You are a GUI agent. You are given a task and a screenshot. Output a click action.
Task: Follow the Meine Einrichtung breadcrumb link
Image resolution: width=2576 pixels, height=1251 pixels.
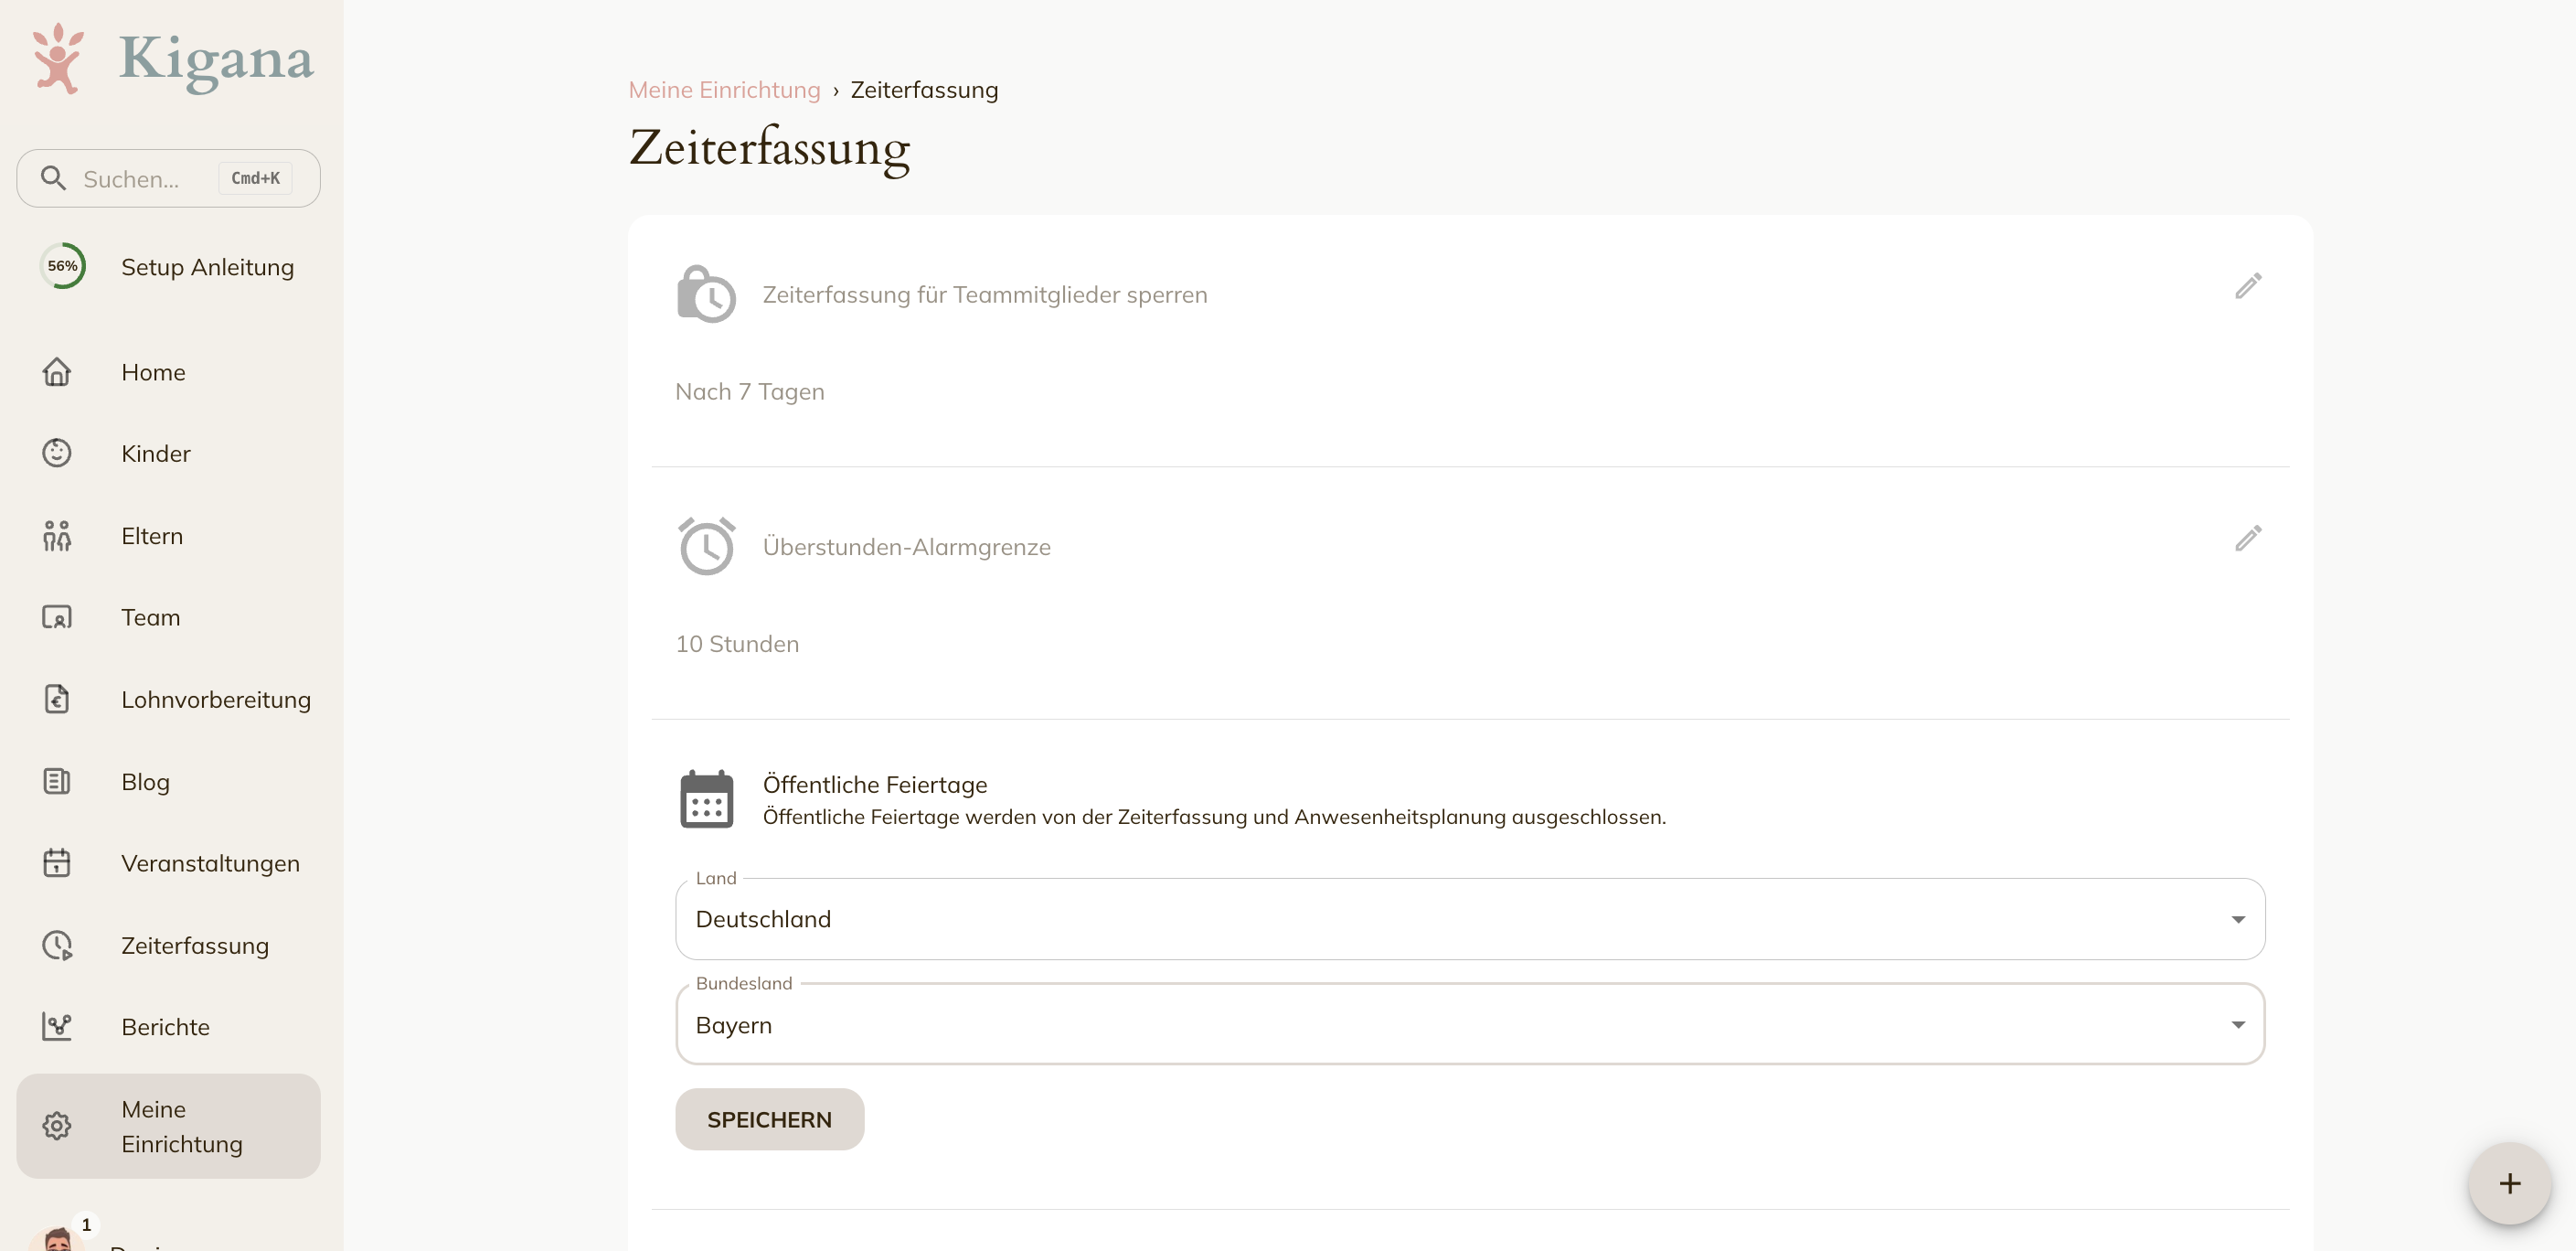coord(724,90)
